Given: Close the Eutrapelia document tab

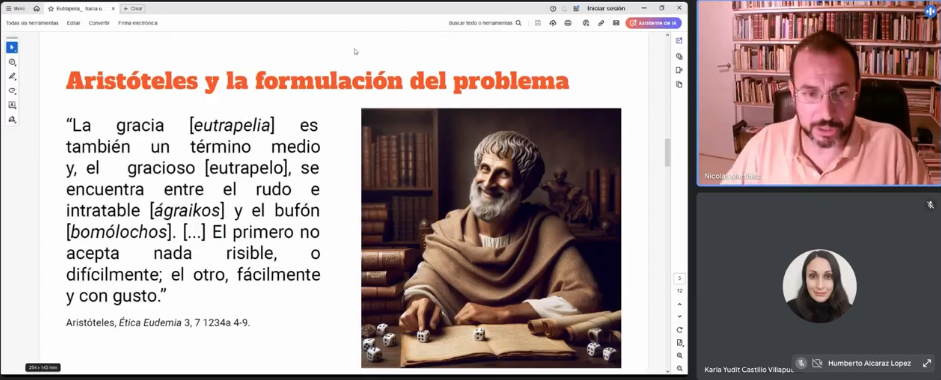Looking at the screenshot, I should 113,8.
